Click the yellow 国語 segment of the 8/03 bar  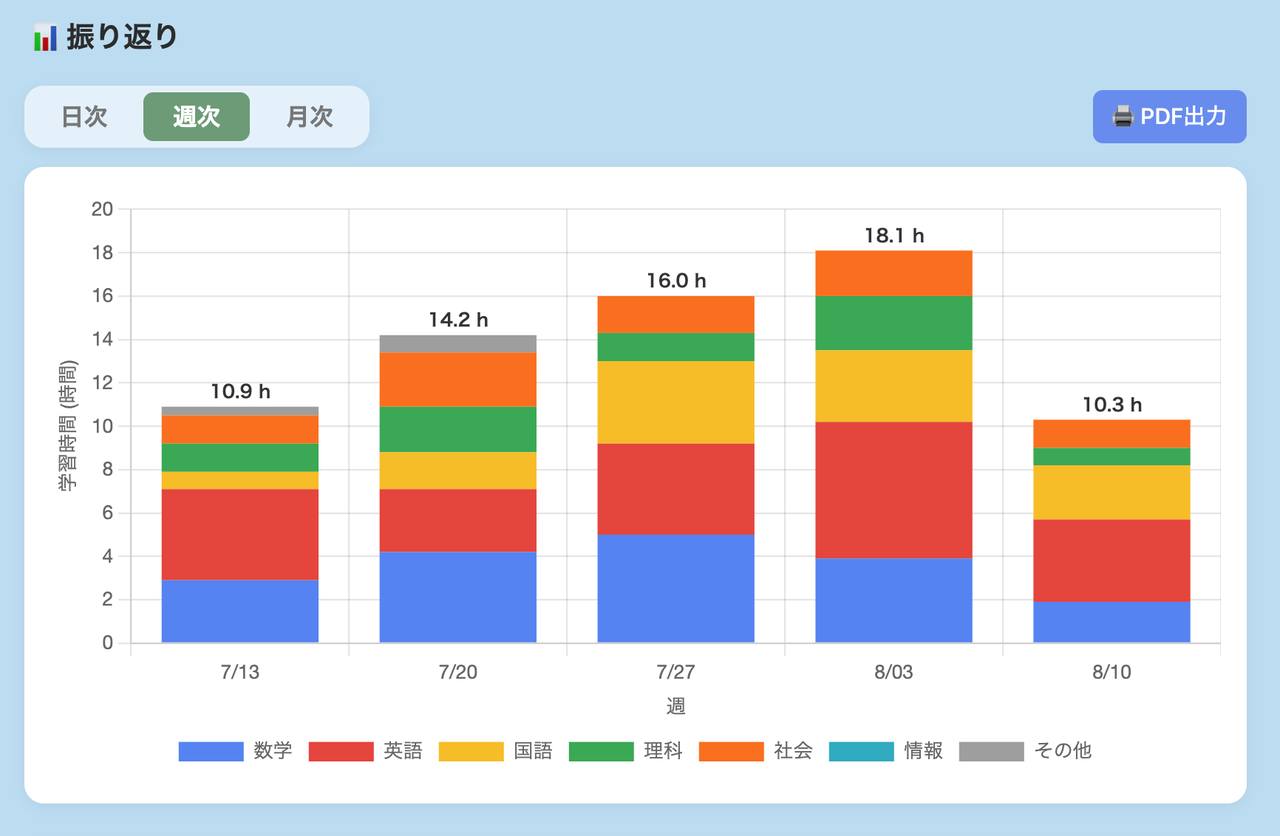point(894,386)
